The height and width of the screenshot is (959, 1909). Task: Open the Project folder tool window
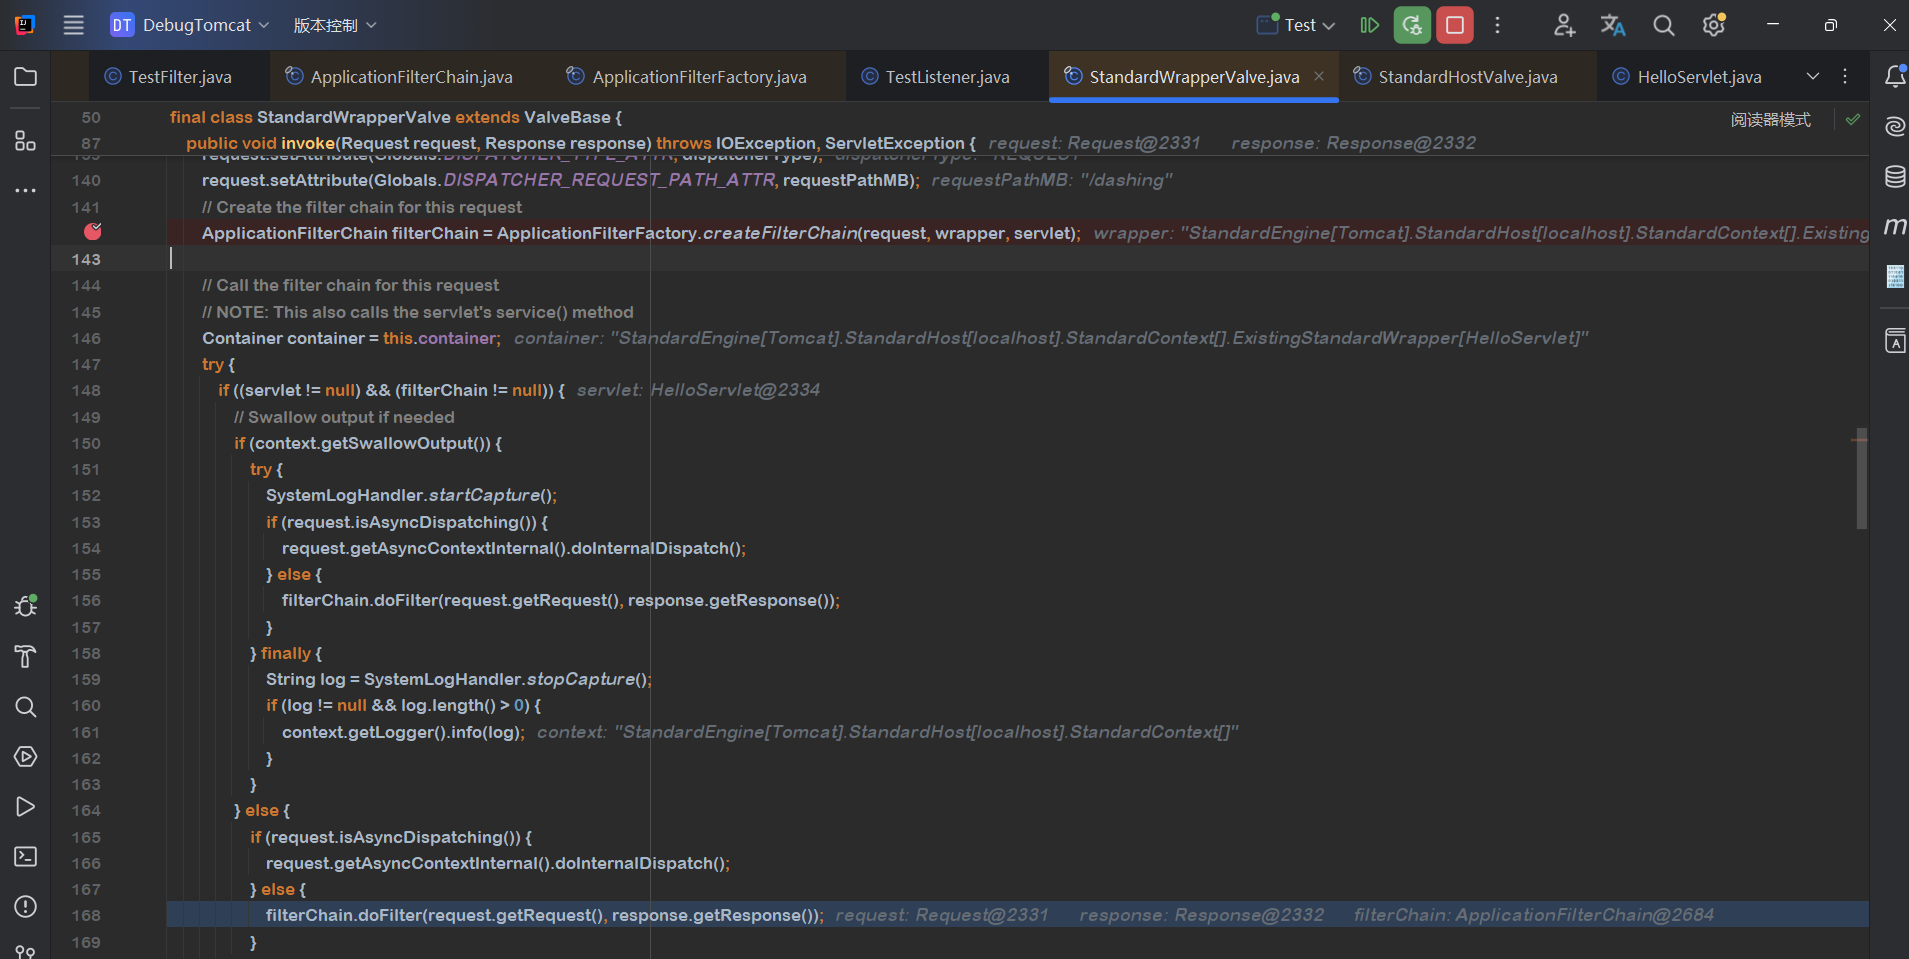pyautogui.click(x=26, y=77)
